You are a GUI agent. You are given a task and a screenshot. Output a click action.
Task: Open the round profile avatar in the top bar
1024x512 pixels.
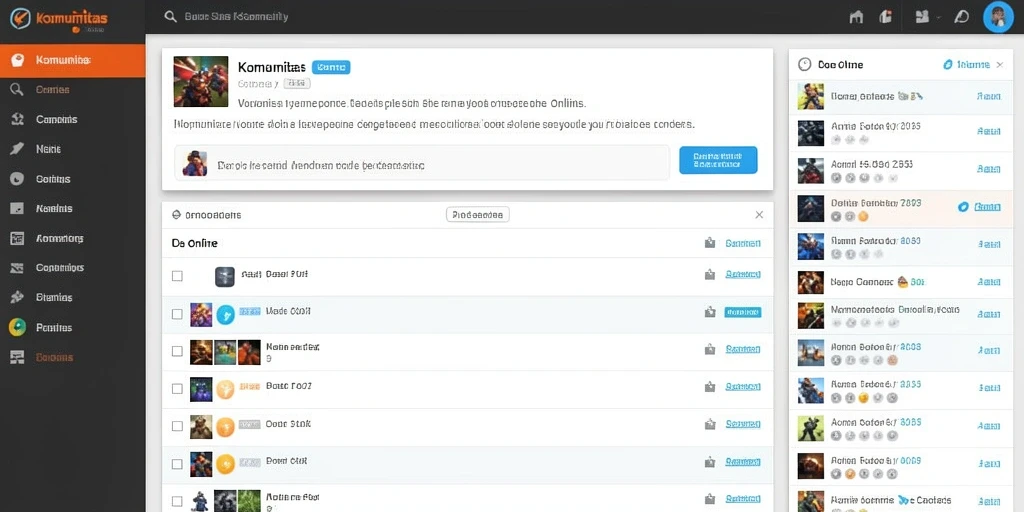998,17
